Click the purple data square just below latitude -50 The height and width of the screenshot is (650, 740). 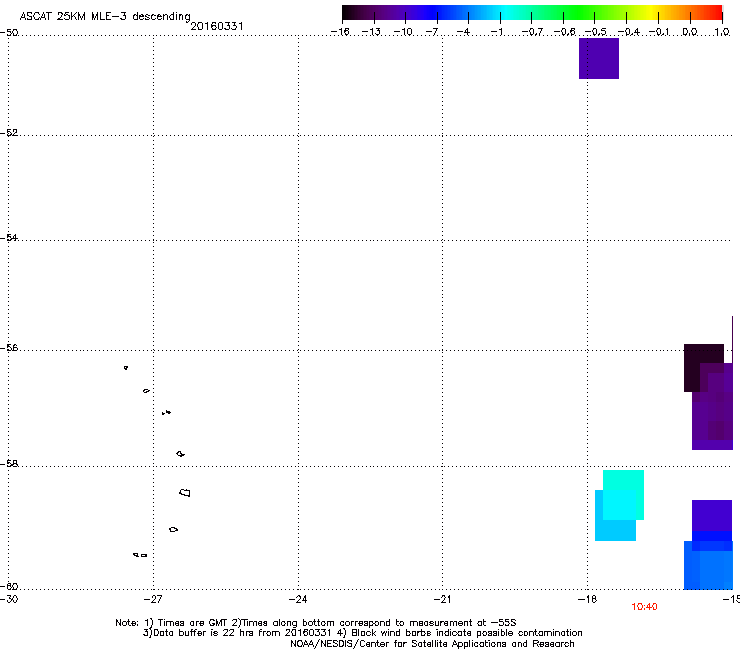[599, 59]
